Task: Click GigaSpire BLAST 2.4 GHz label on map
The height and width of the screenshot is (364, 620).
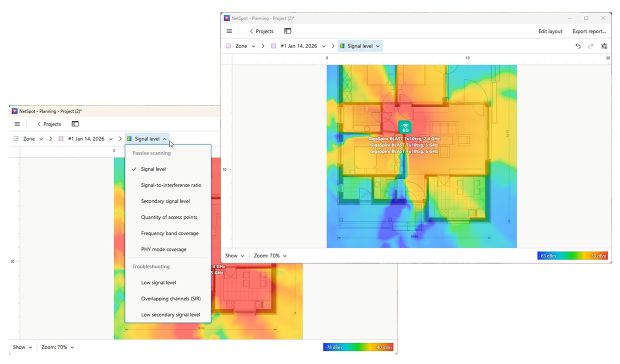Action: click(x=404, y=139)
